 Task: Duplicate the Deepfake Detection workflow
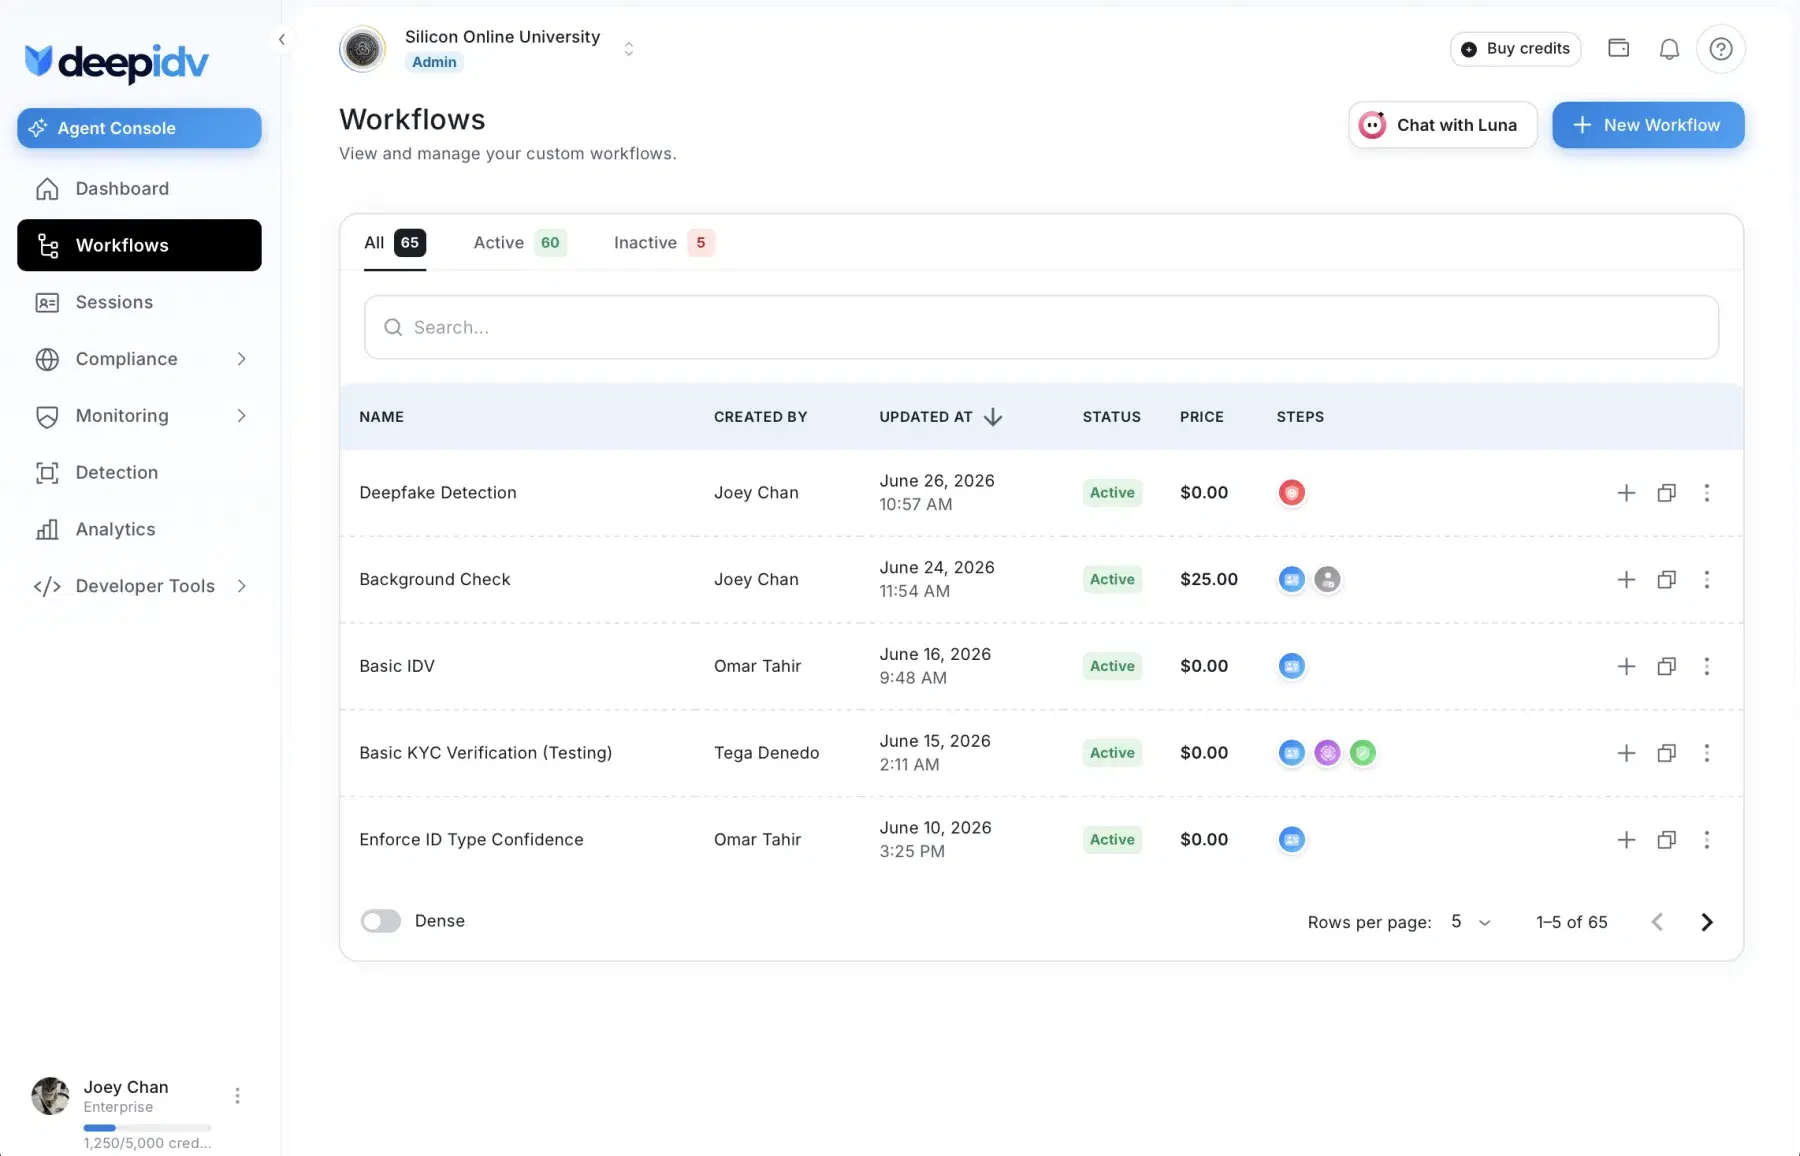[1666, 493]
